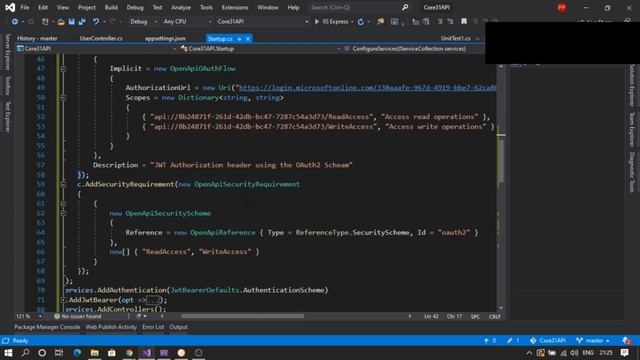Toggle the bookmark toolbar icon
640x360 pixels.
464,21
